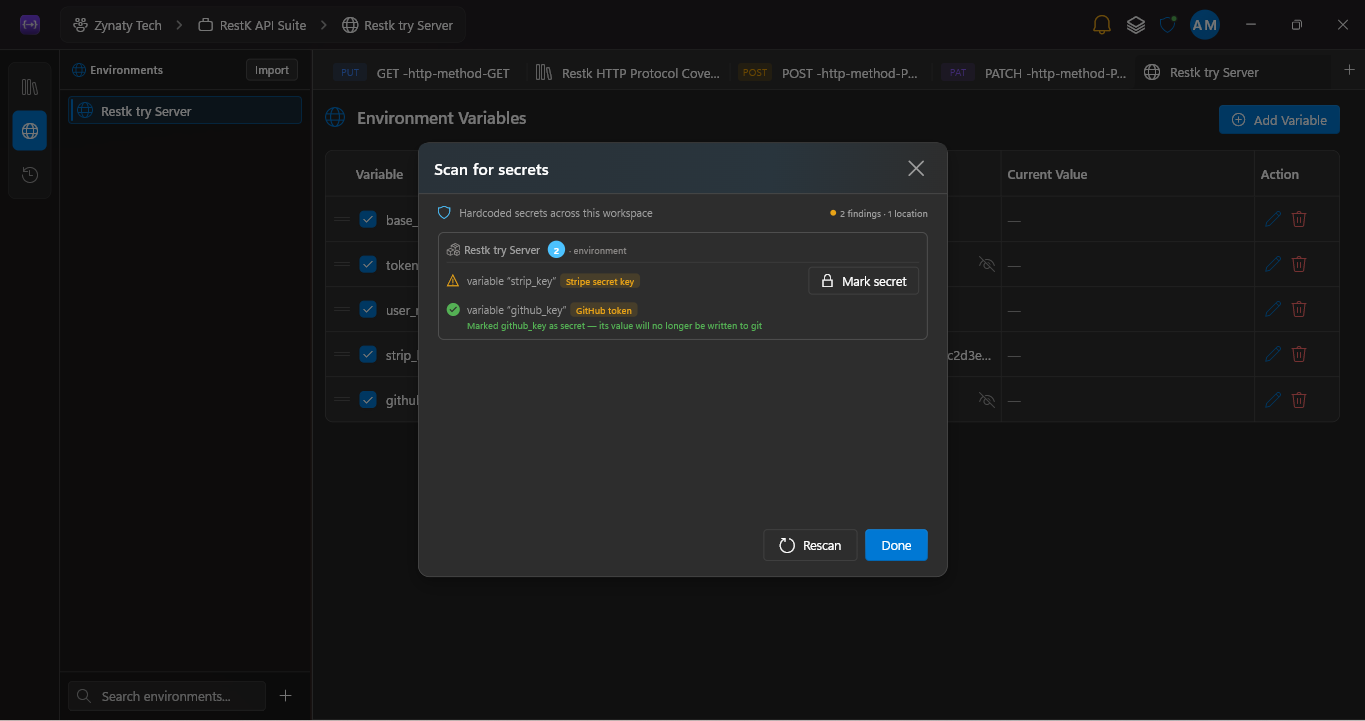Delete the github variable row

pyautogui.click(x=1299, y=399)
